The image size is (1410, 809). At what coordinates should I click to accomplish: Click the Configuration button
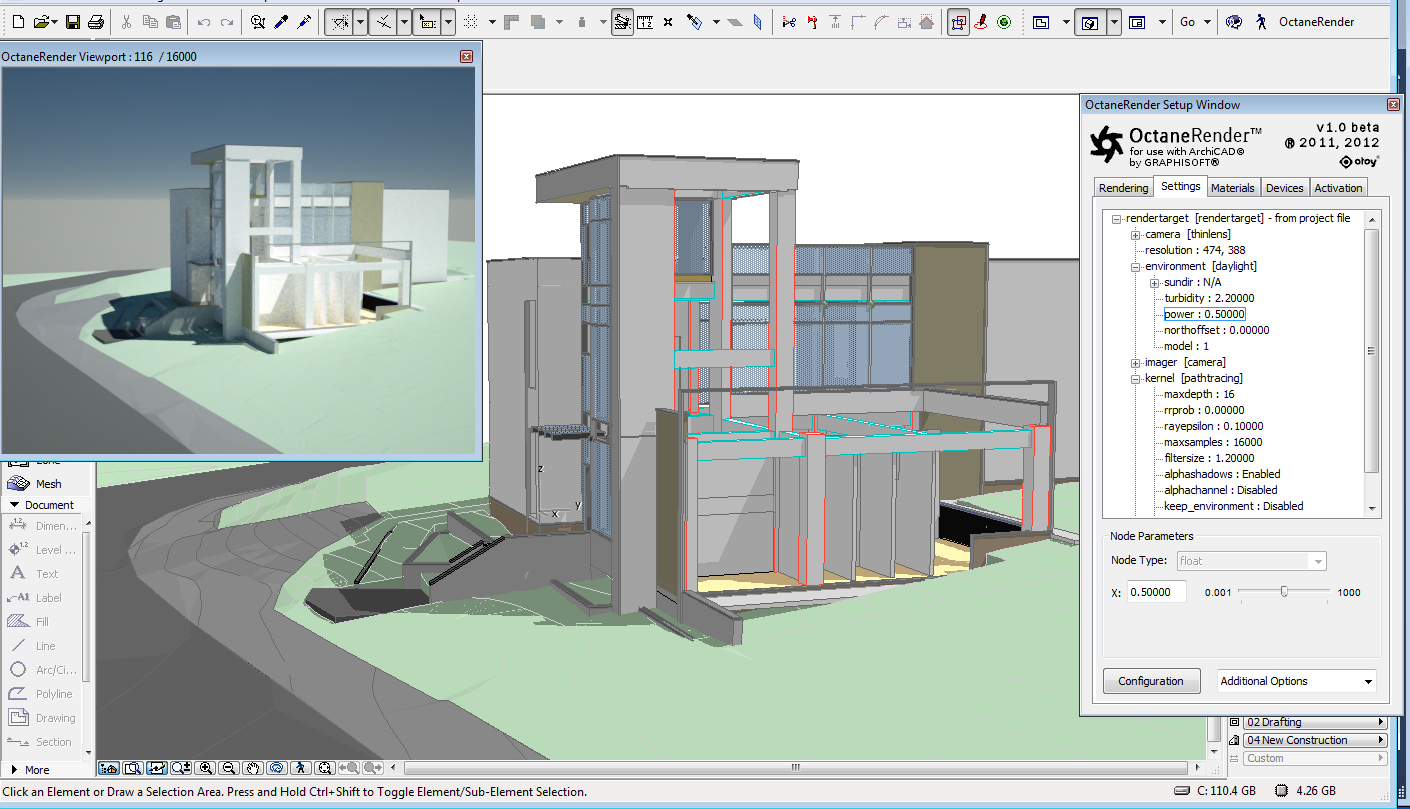(x=1150, y=681)
